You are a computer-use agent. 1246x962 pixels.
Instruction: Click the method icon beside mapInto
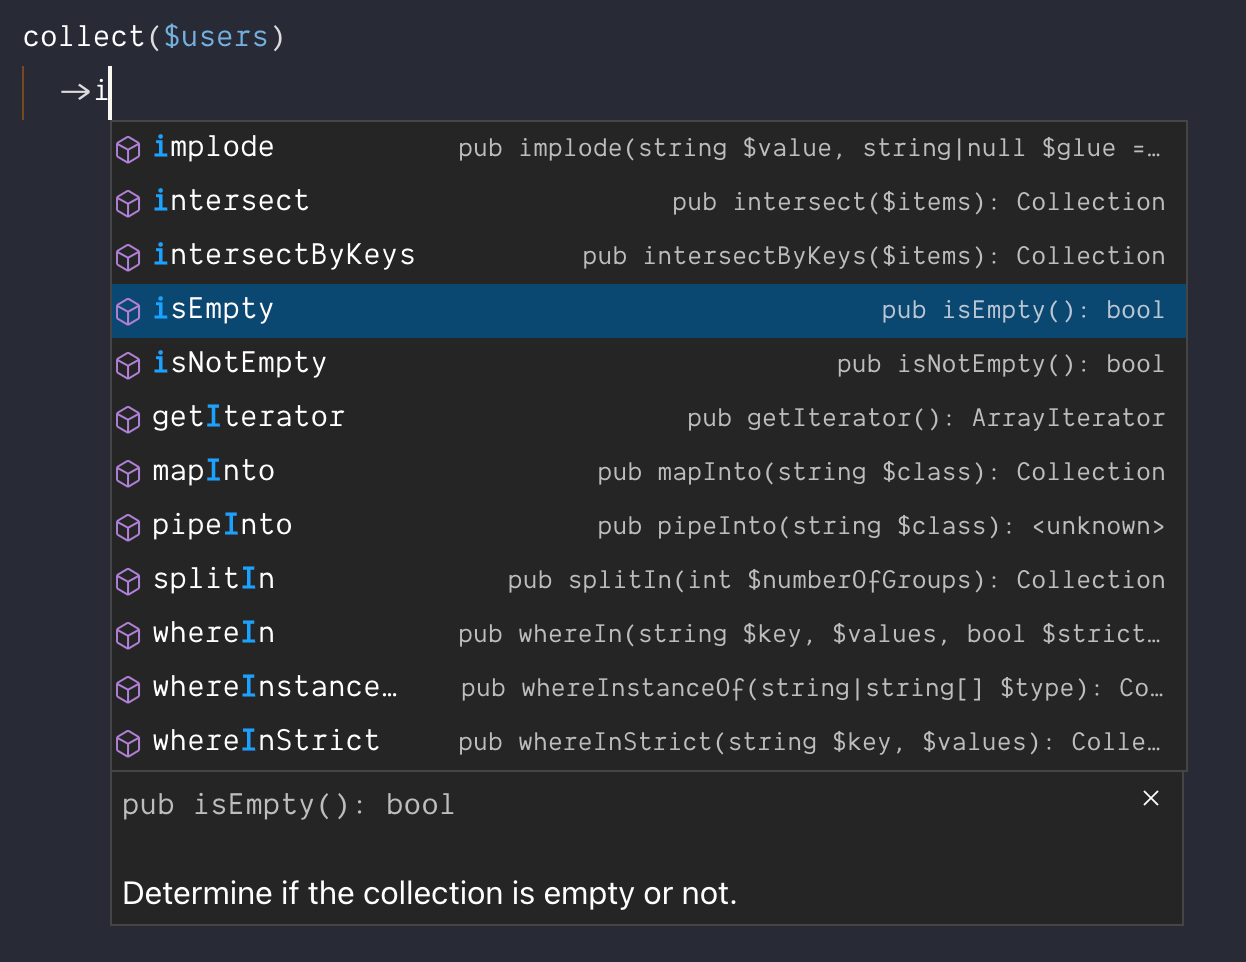tap(128, 474)
